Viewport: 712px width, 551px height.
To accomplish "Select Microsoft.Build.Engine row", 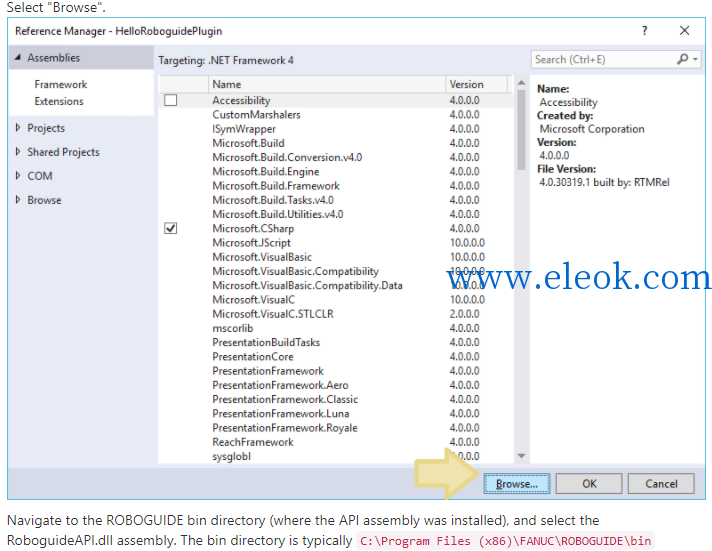I will 336,172.
